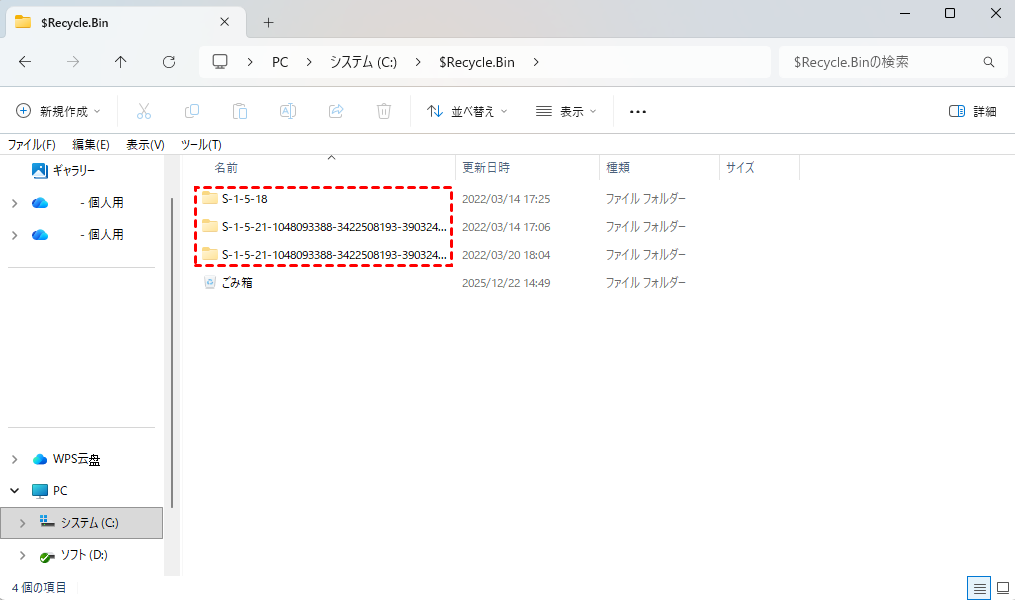Open the ツール(T) menu

coord(201,145)
